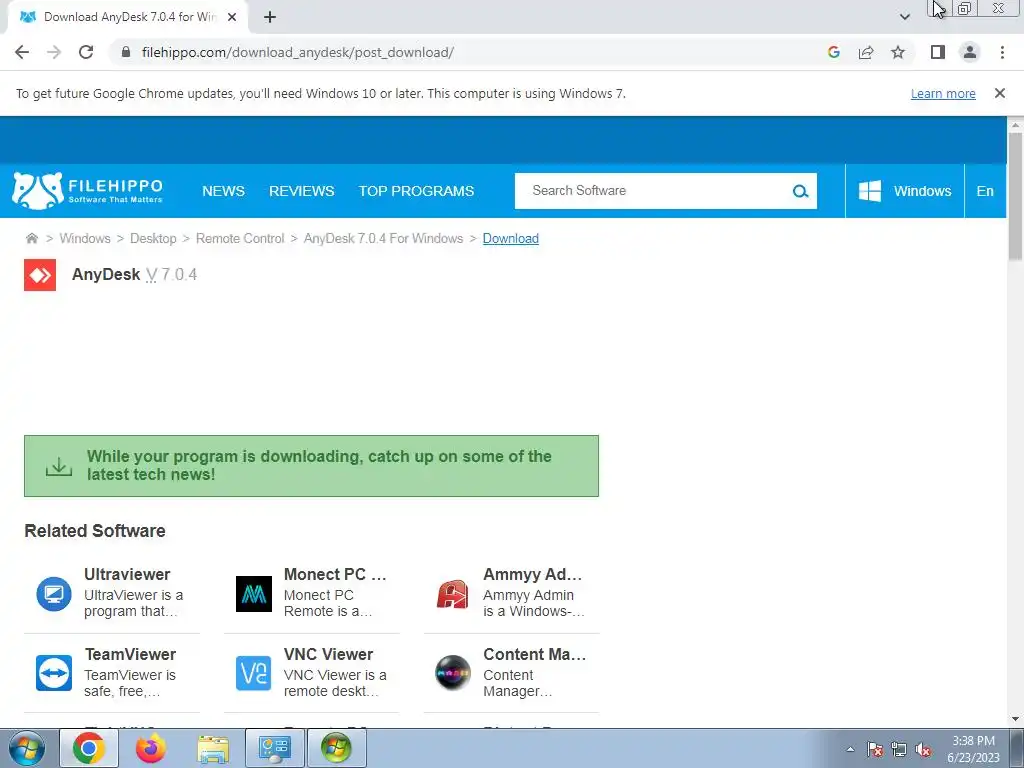Open the Windows Start button
1024x768 pixels.
click(26, 748)
